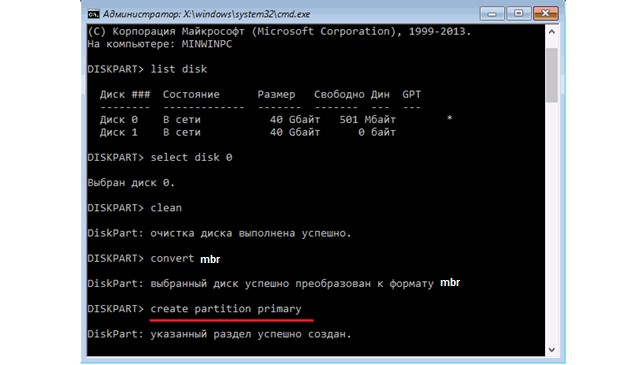Viewport: 638px width, 365px height.
Task: Click the 'list disk' command text
Action: pos(179,69)
